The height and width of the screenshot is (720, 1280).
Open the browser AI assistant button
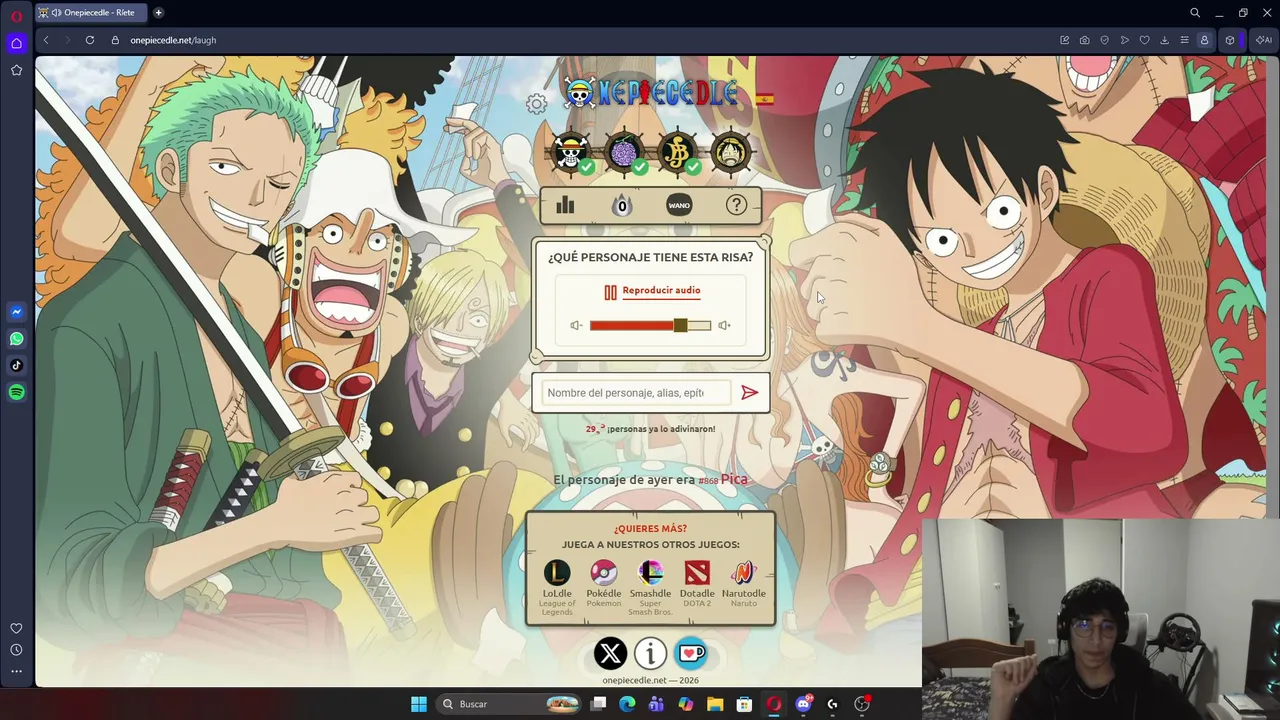[1264, 40]
